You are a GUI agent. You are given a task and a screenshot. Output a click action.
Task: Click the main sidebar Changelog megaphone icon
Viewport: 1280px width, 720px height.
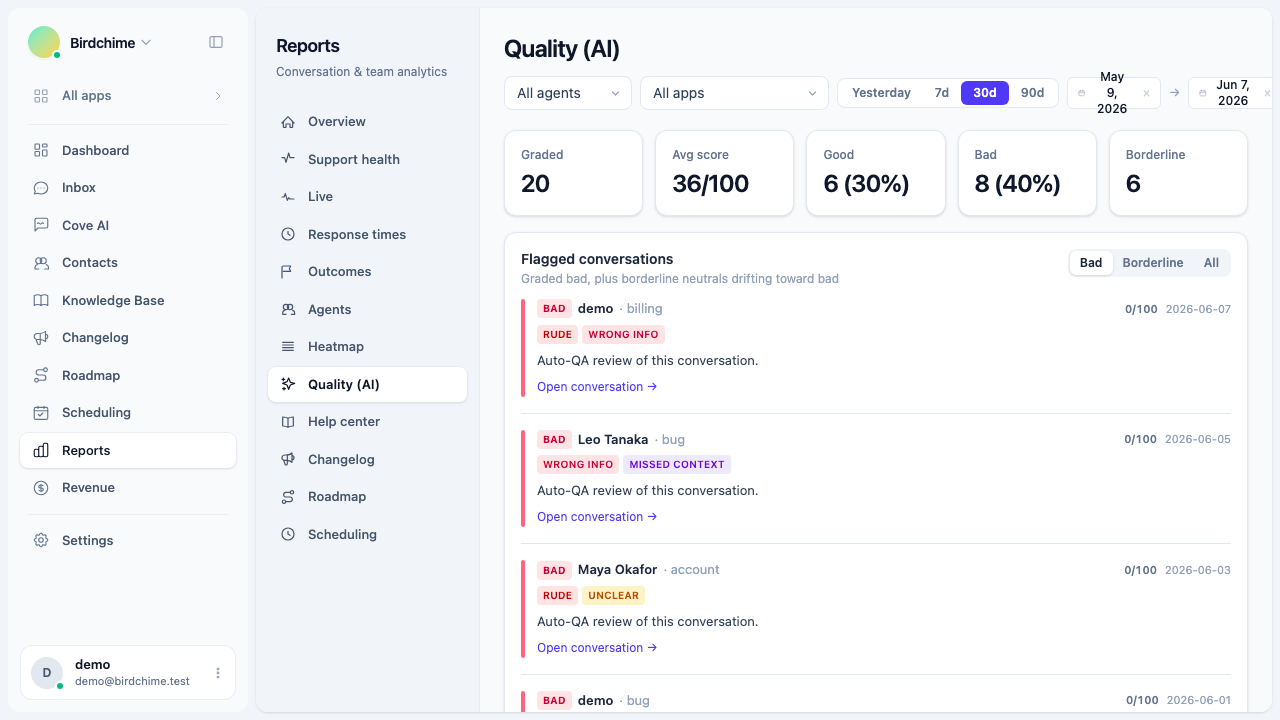[41, 338]
